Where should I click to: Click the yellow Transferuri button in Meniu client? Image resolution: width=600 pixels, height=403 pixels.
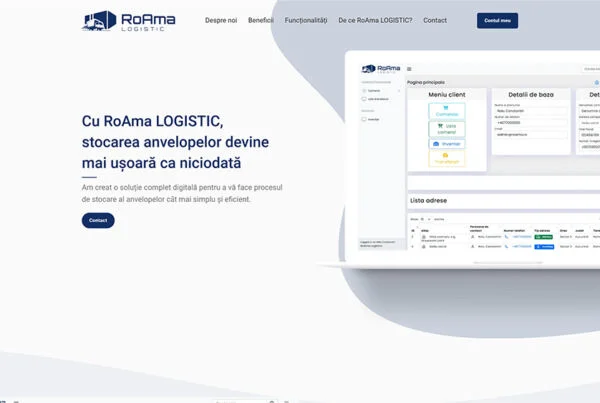tap(447, 158)
